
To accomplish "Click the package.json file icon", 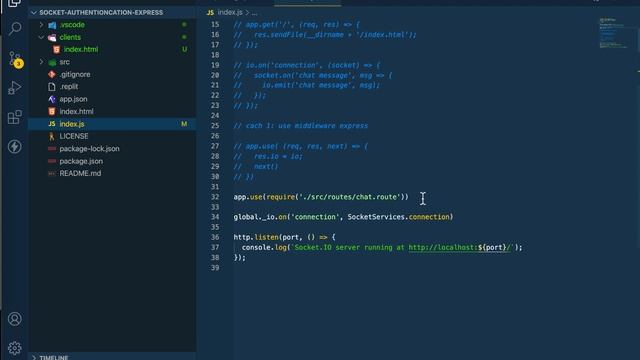I will 52,161.
